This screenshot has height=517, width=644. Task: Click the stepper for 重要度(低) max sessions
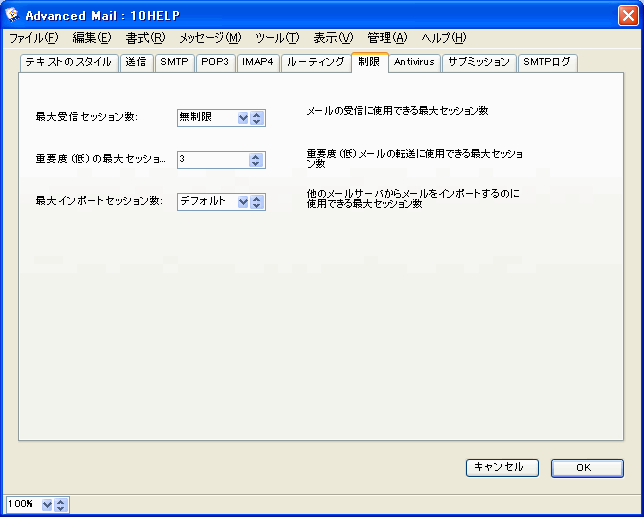click(x=257, y=159)
